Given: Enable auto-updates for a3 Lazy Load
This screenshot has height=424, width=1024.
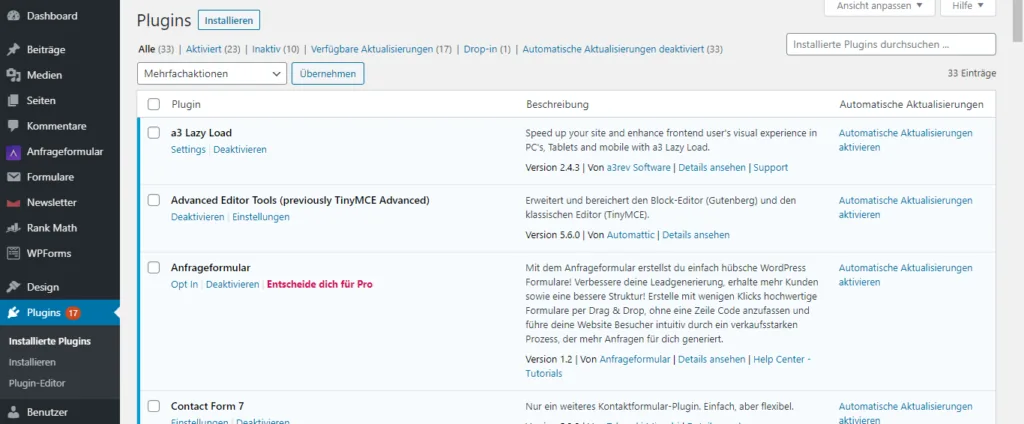Looking at the screenshot, I should coord(905,140).
